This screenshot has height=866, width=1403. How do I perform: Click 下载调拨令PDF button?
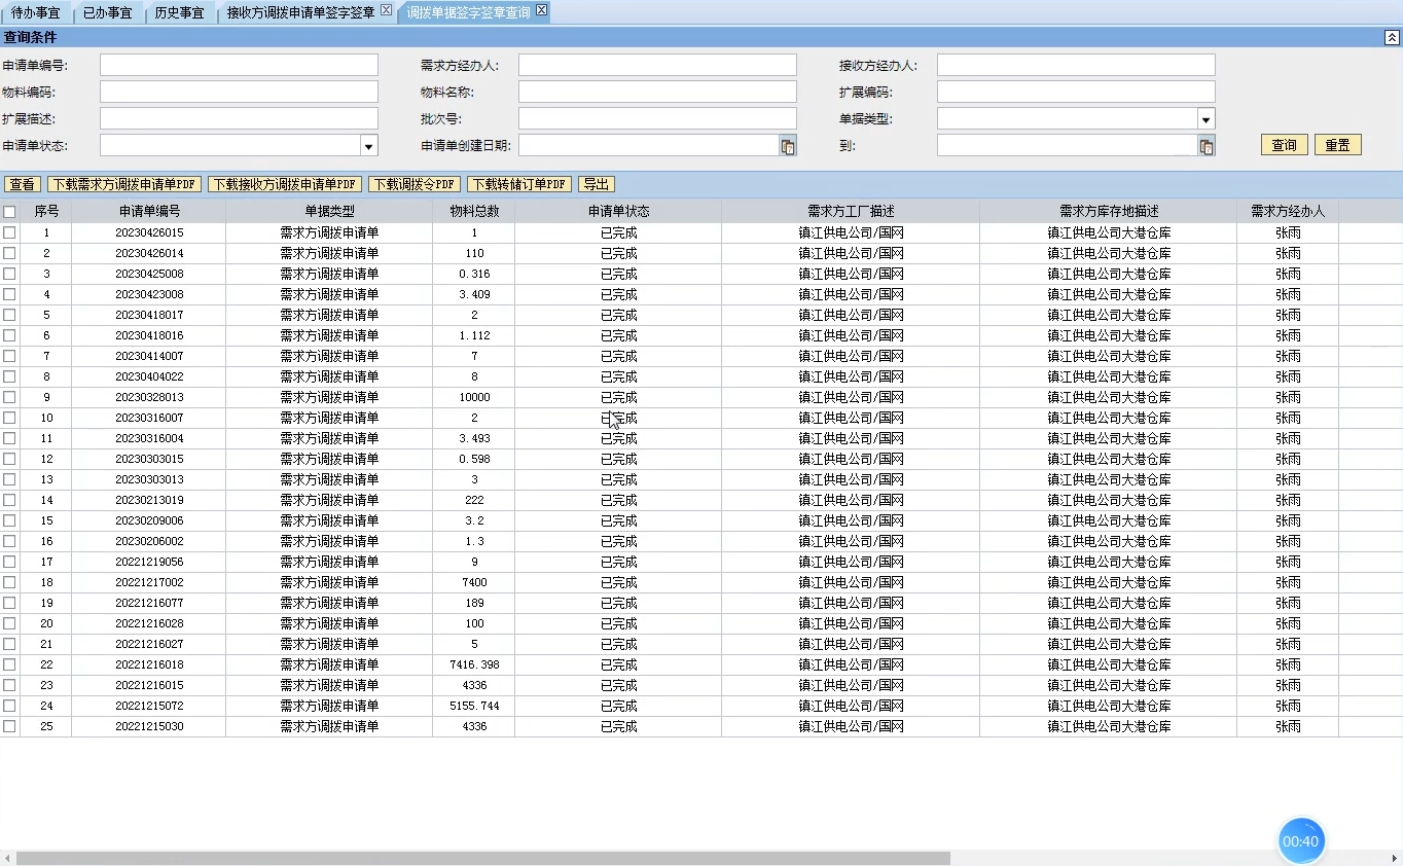coord(414,184)
